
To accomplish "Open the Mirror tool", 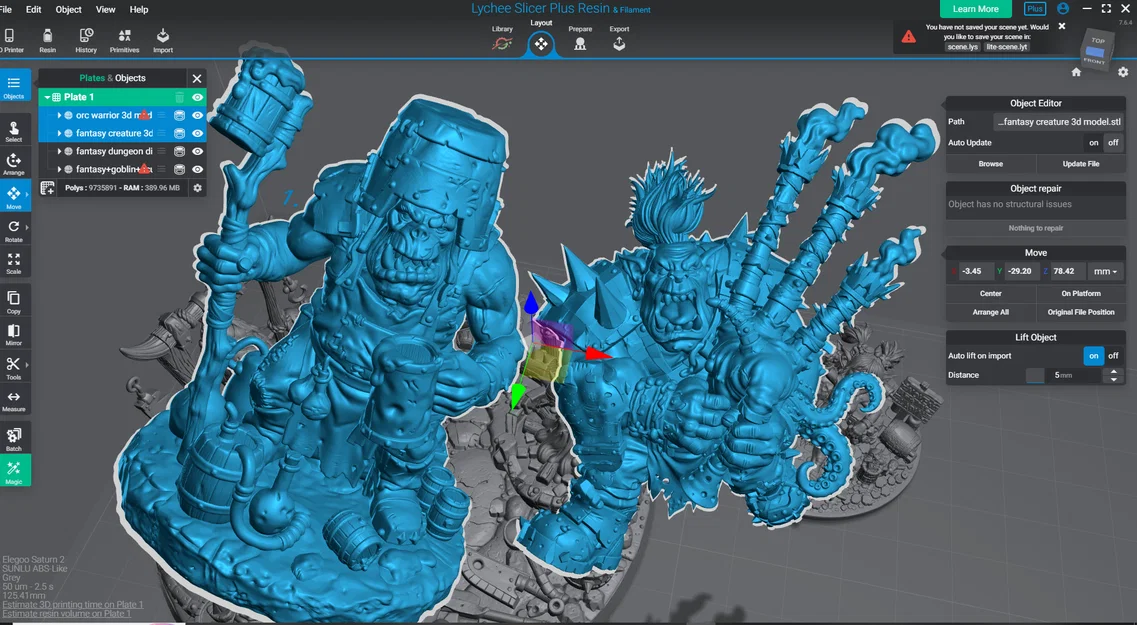I will tap(14, 335).
